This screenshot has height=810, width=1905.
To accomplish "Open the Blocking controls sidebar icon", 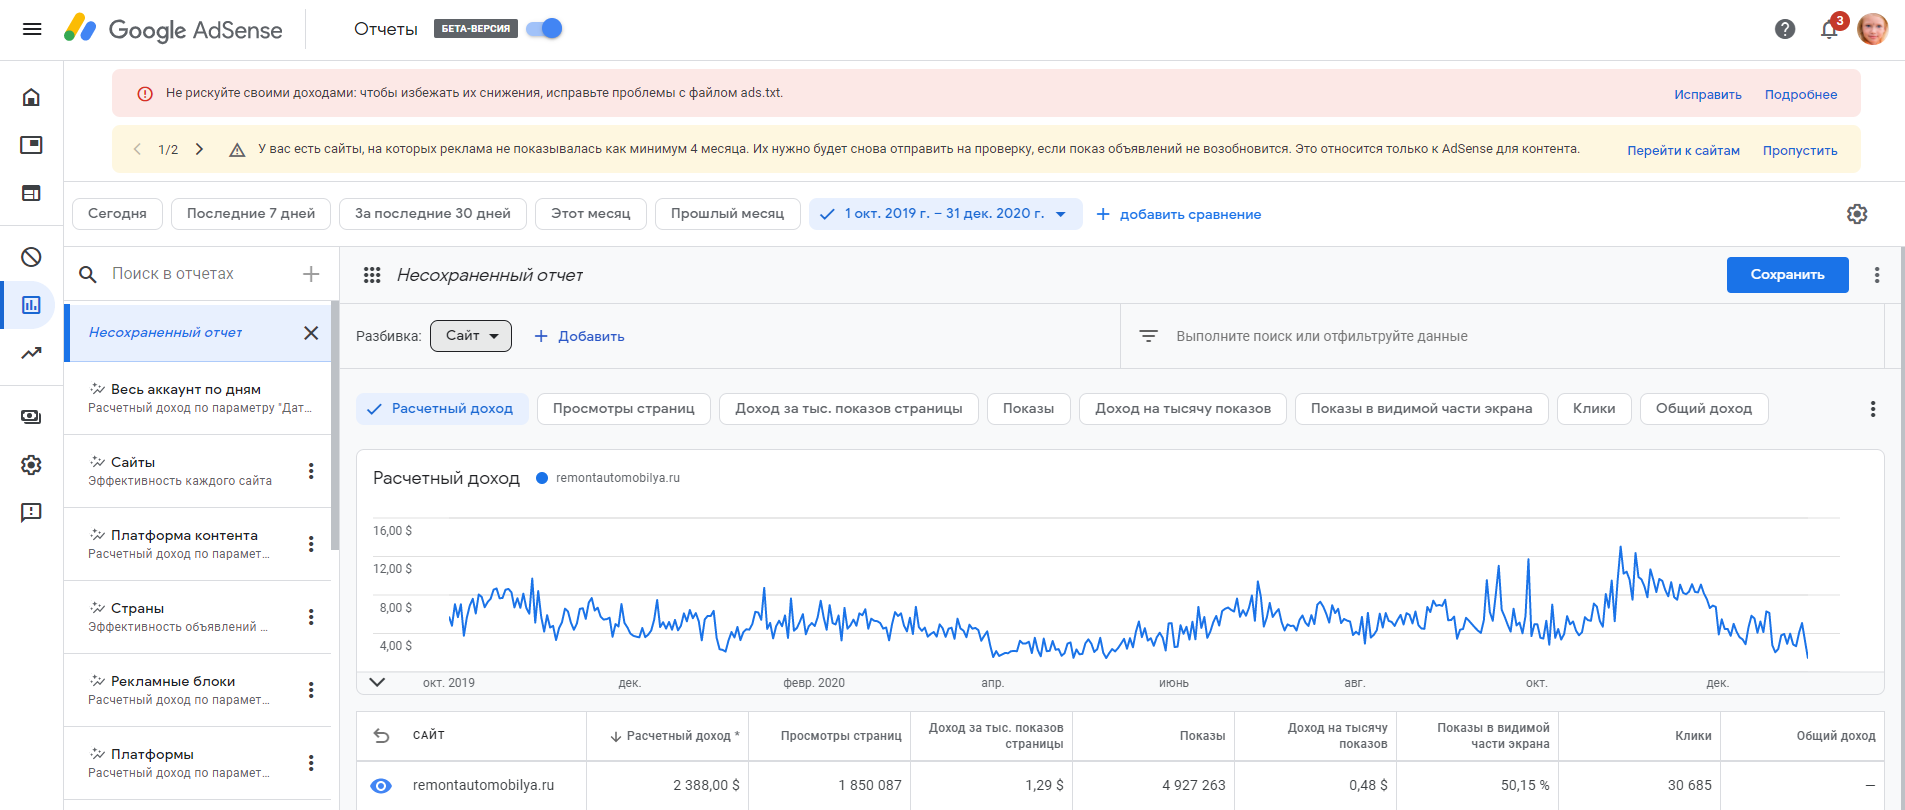I will pyautogui.click(x=31, y=257).
